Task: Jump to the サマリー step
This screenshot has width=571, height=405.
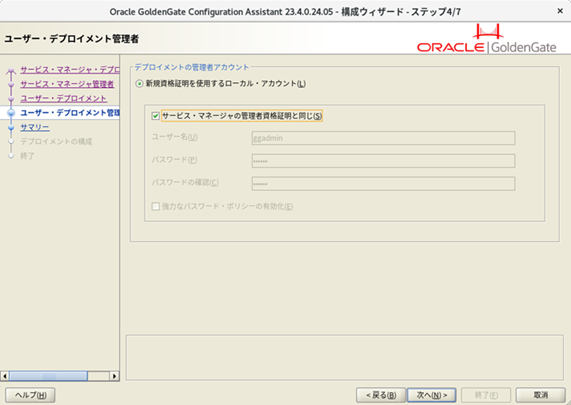Action: (x=35, y=127)
